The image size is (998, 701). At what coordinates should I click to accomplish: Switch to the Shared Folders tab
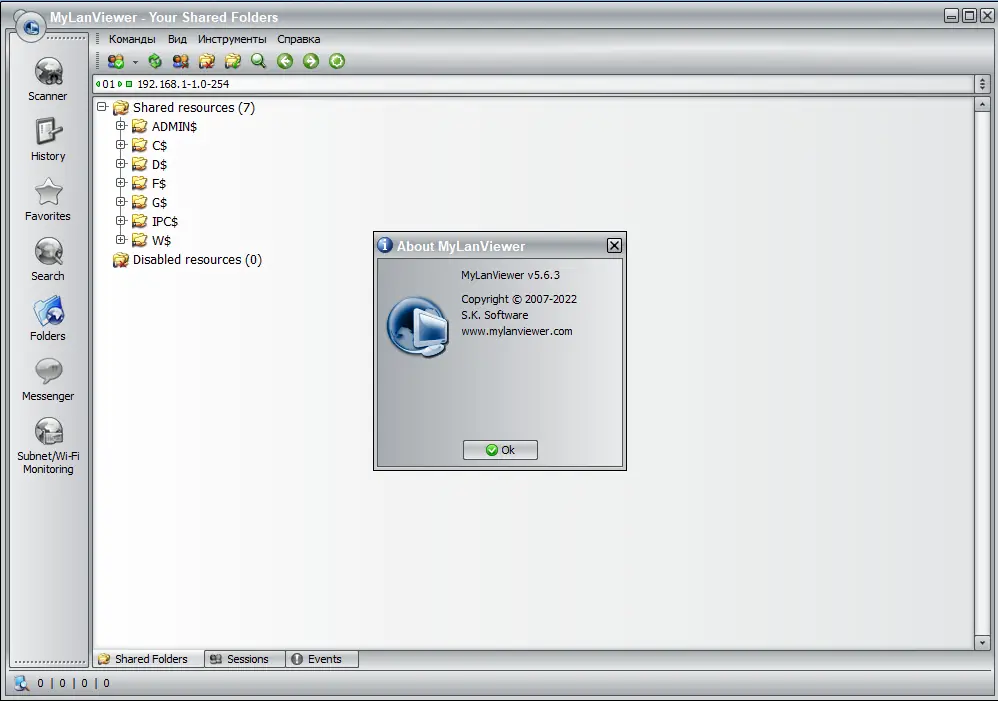tap(149, 659)
